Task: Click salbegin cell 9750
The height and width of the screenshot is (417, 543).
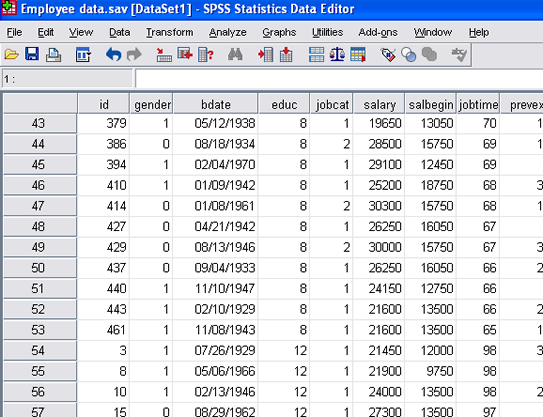Action: point(430,371)
